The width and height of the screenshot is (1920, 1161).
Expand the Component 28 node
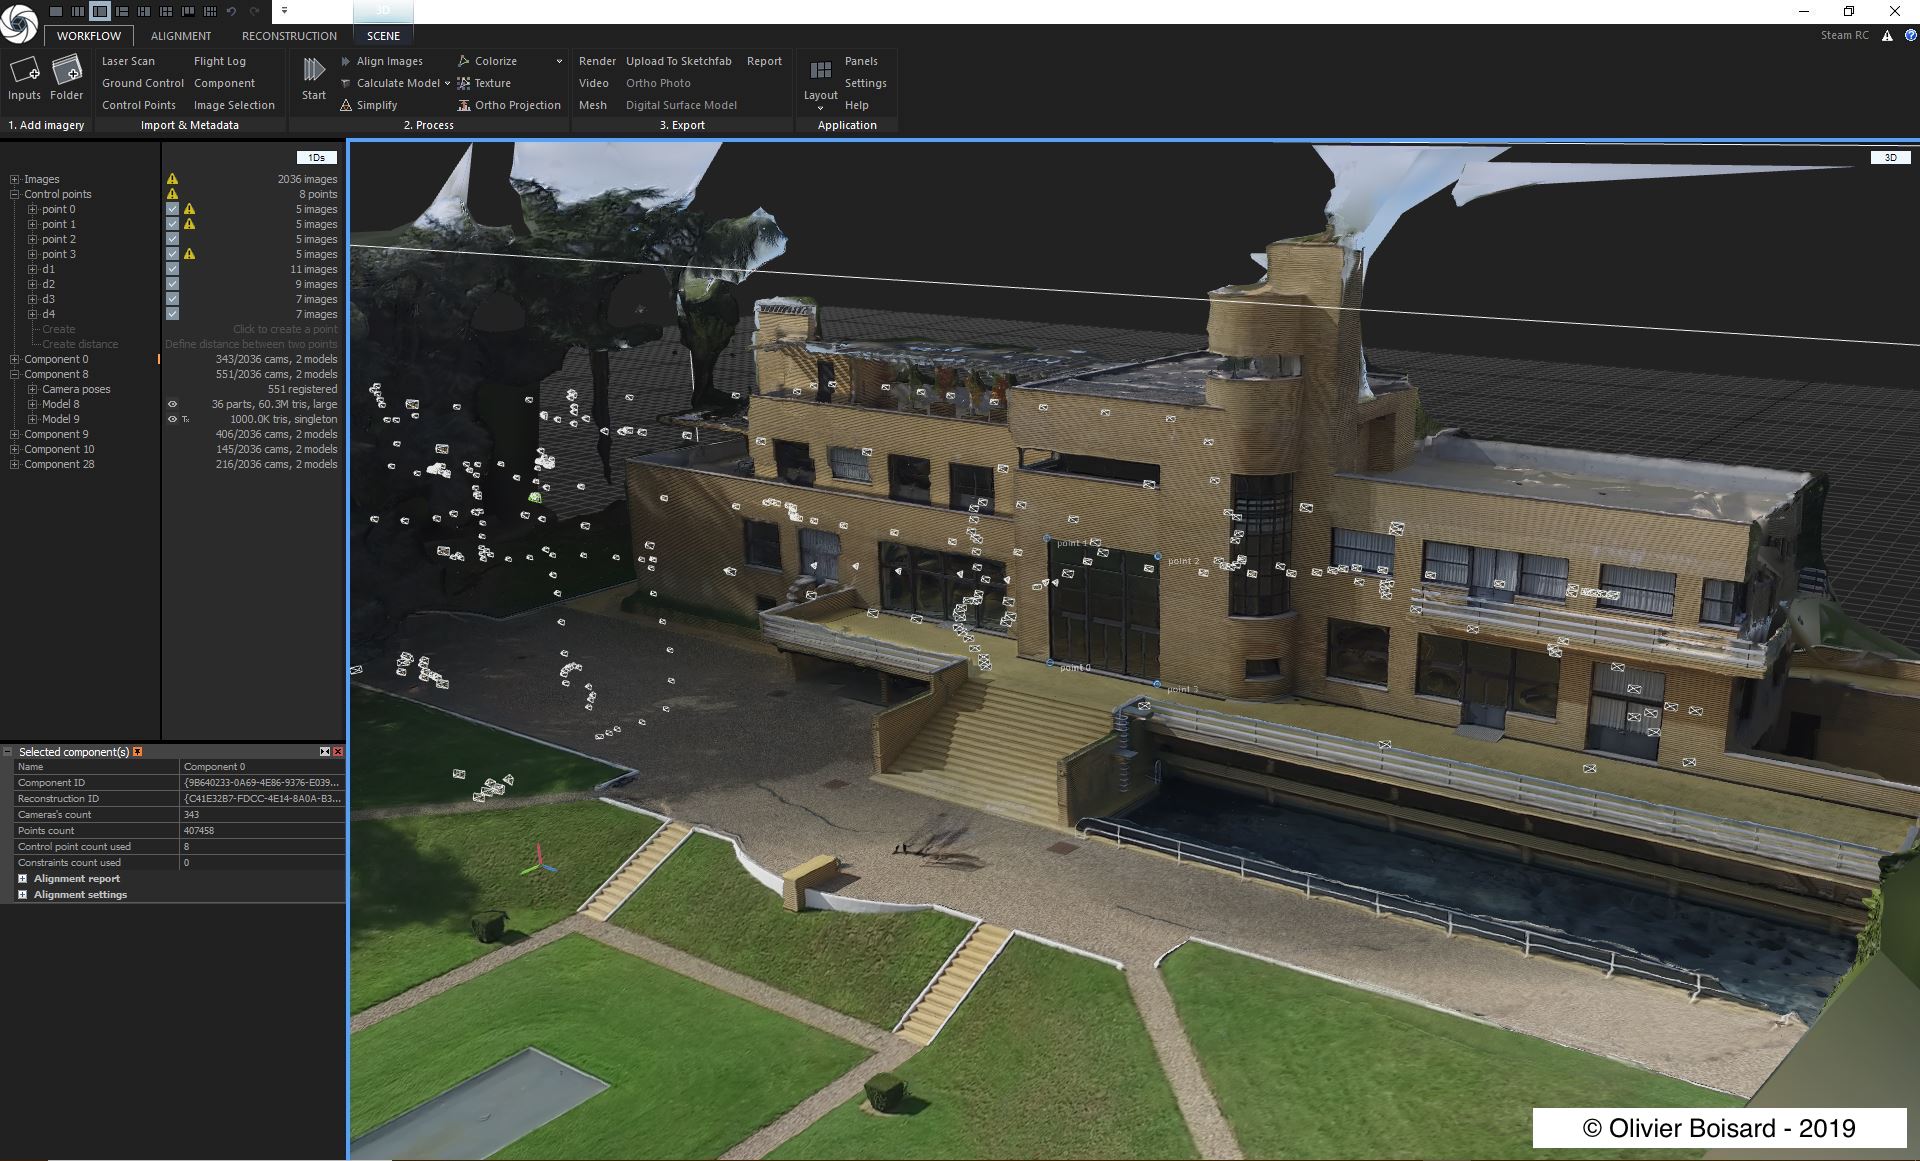(15, 464)
